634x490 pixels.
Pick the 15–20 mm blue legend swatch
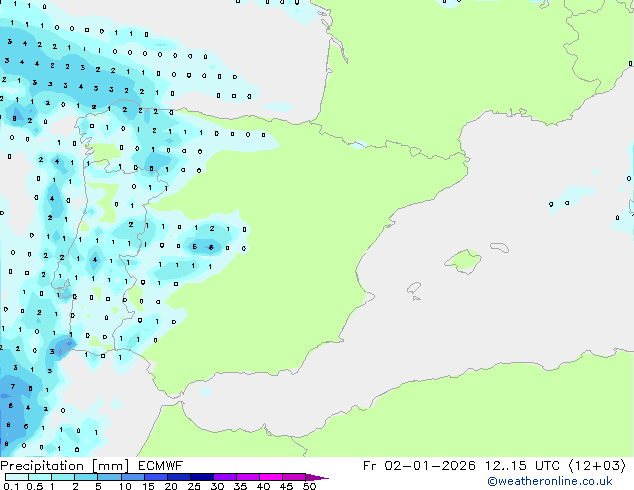tap(155, 477)
